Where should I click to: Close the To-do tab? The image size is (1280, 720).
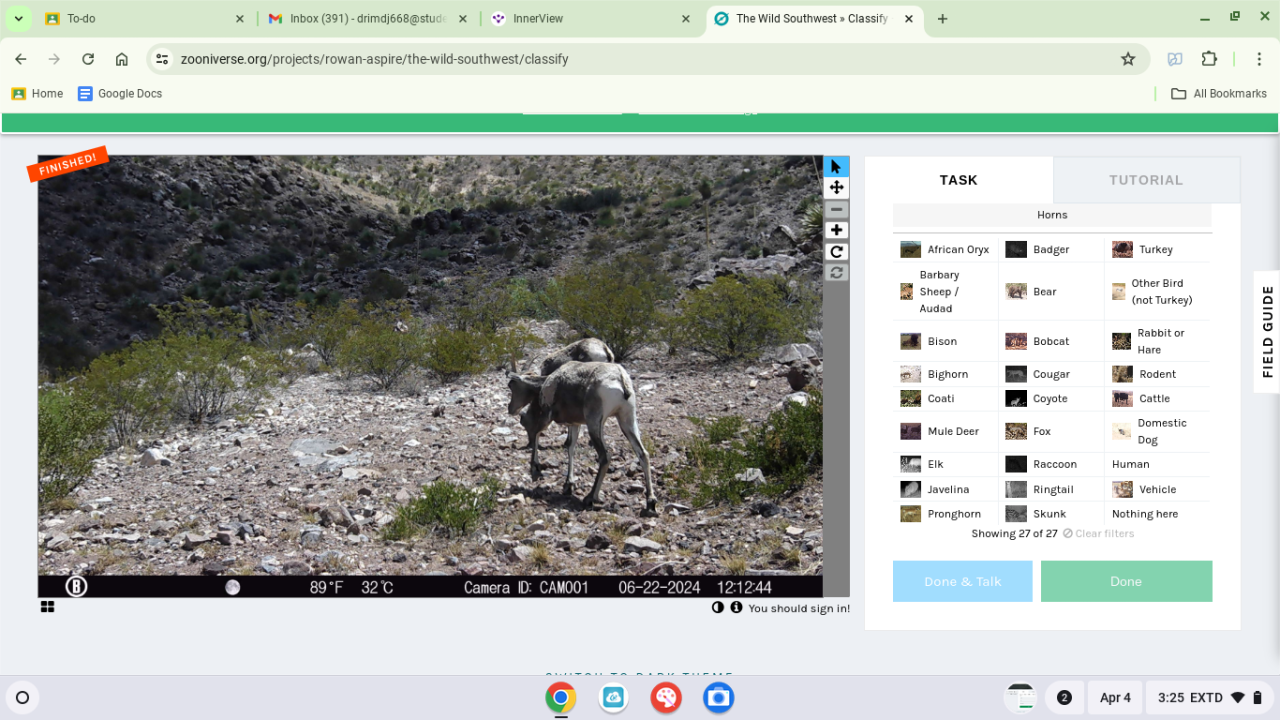tap(240, 19)
